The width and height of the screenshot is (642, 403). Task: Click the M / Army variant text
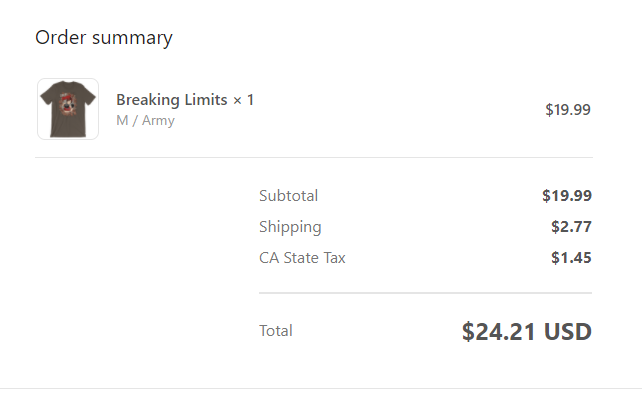[x=145, y=120]
